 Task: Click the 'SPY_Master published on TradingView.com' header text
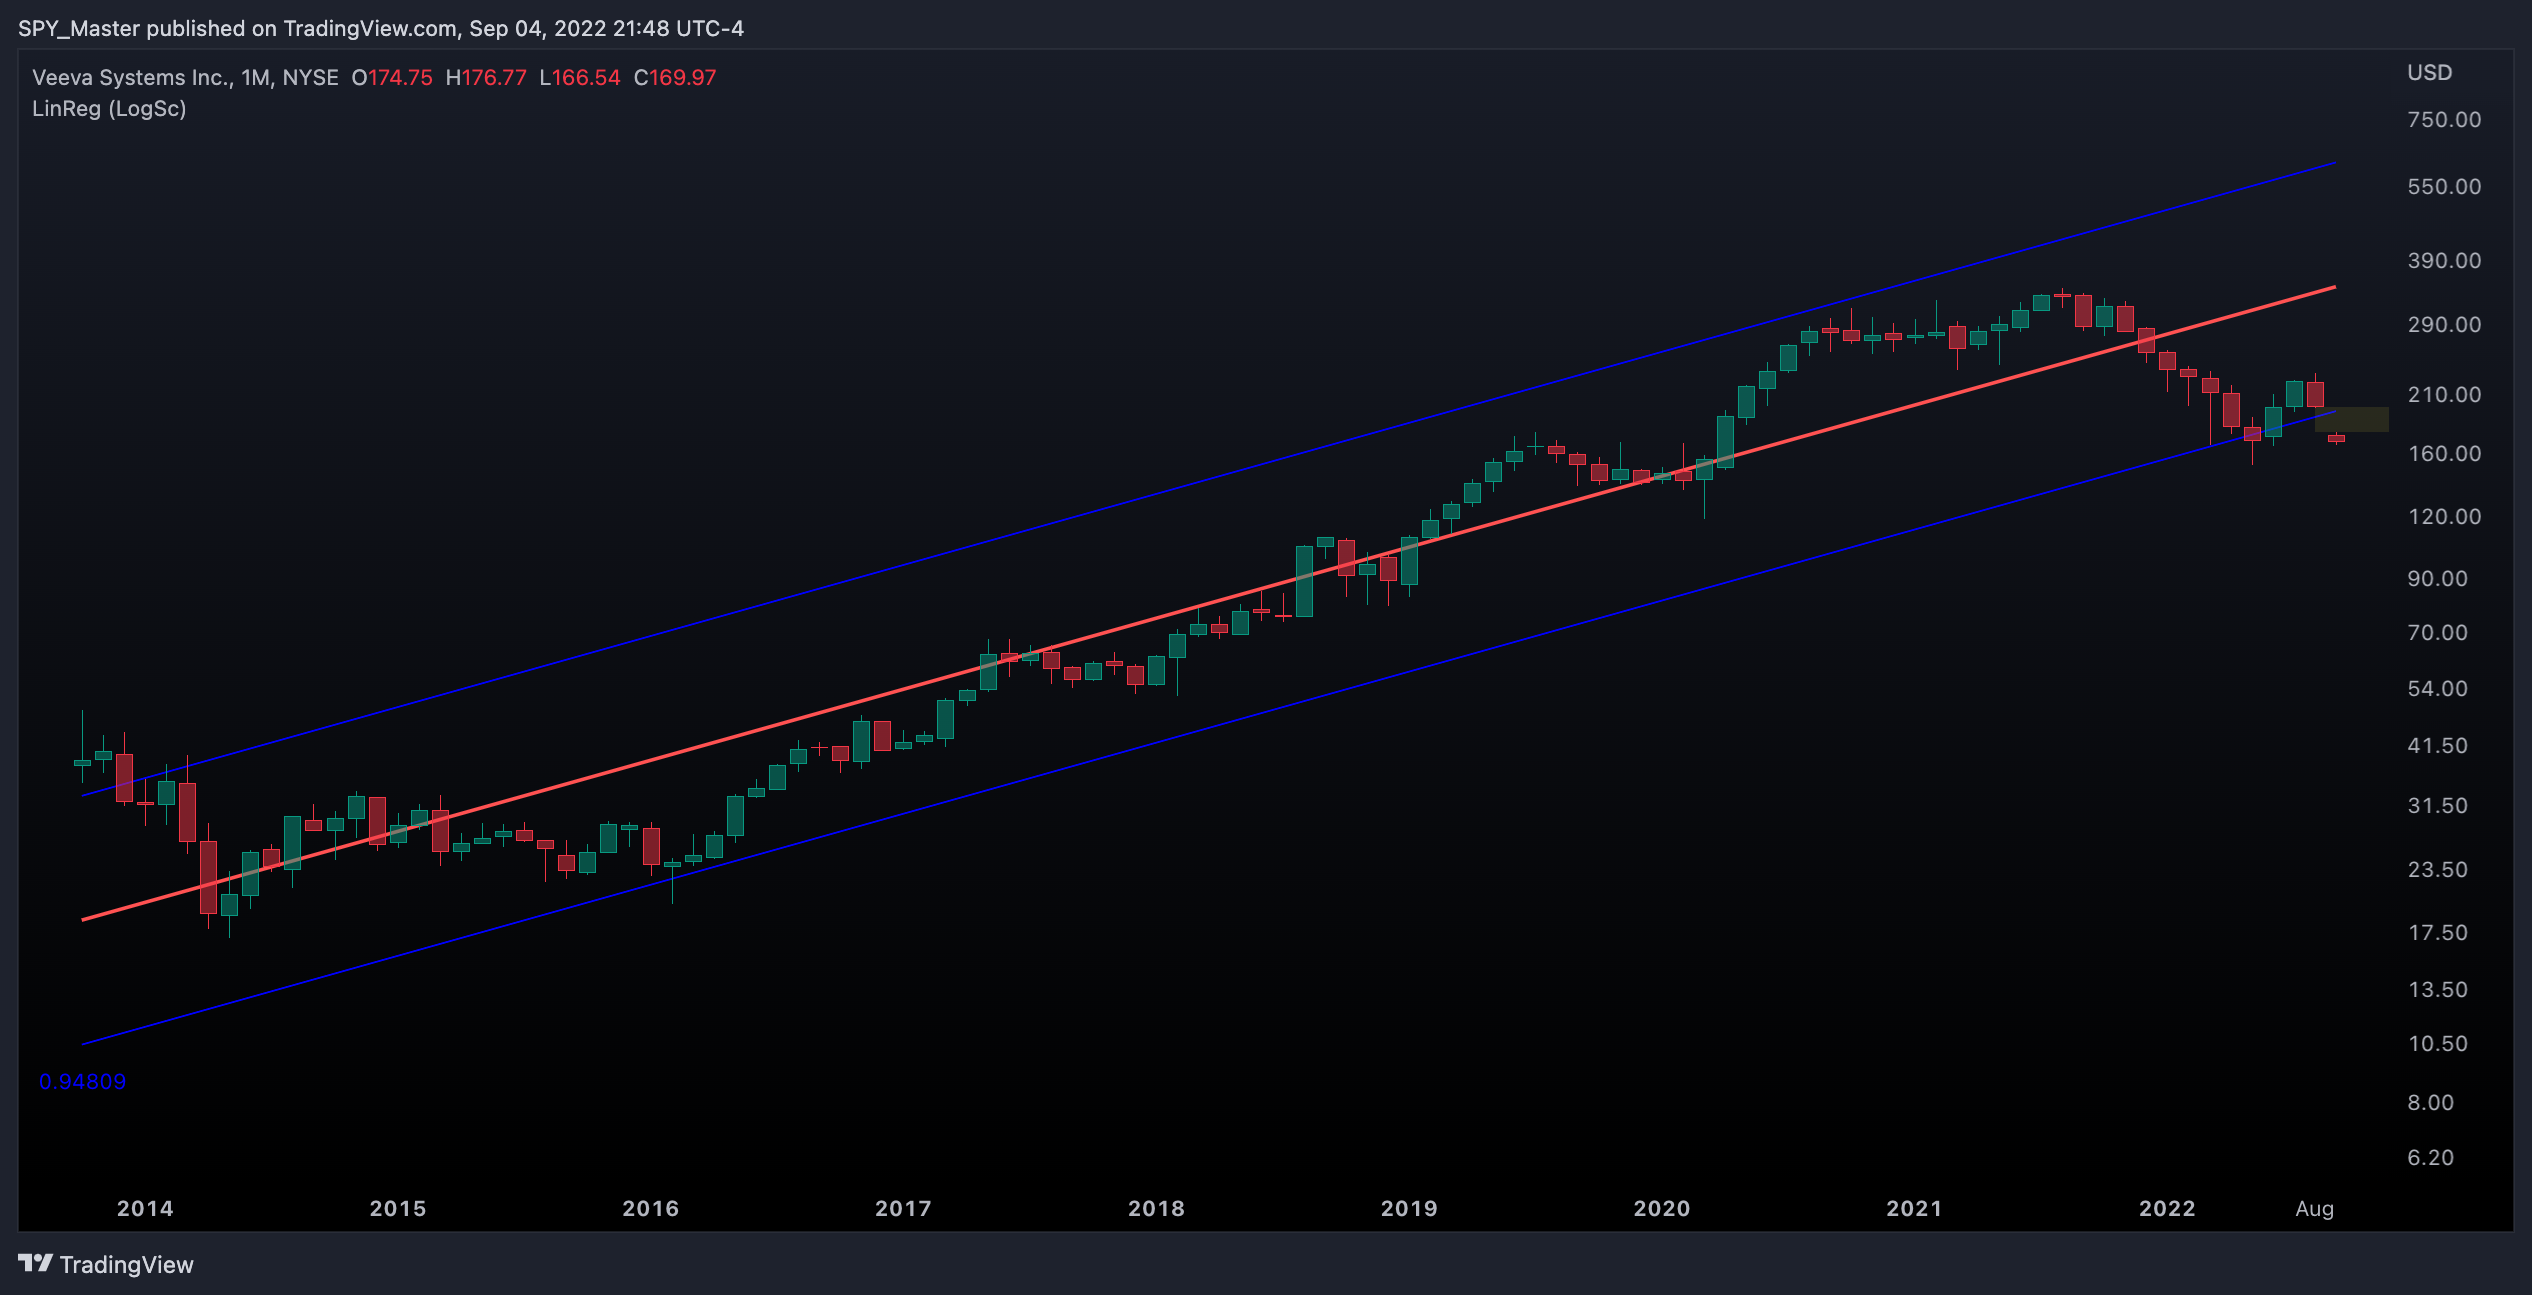pyautogui.click(x=237, y=28)
